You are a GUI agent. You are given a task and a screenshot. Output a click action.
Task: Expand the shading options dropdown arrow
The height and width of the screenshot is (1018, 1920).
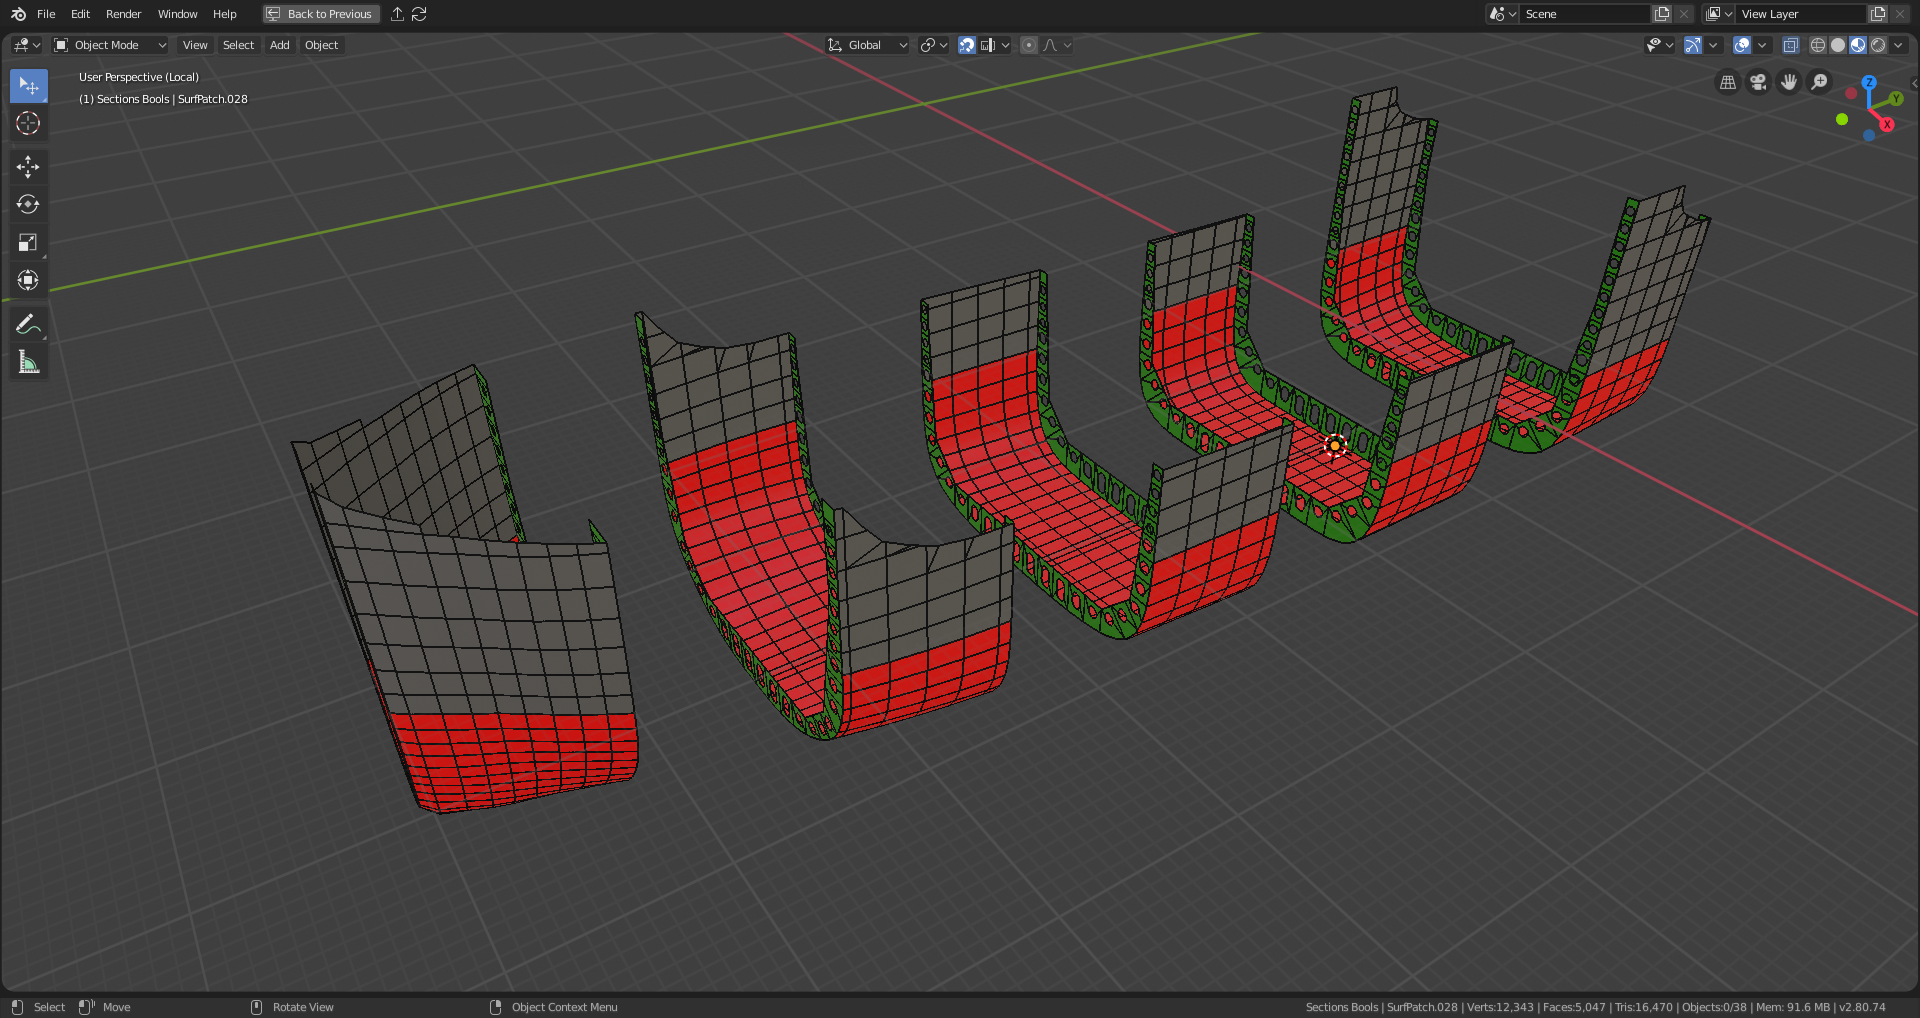[1898, 45]
